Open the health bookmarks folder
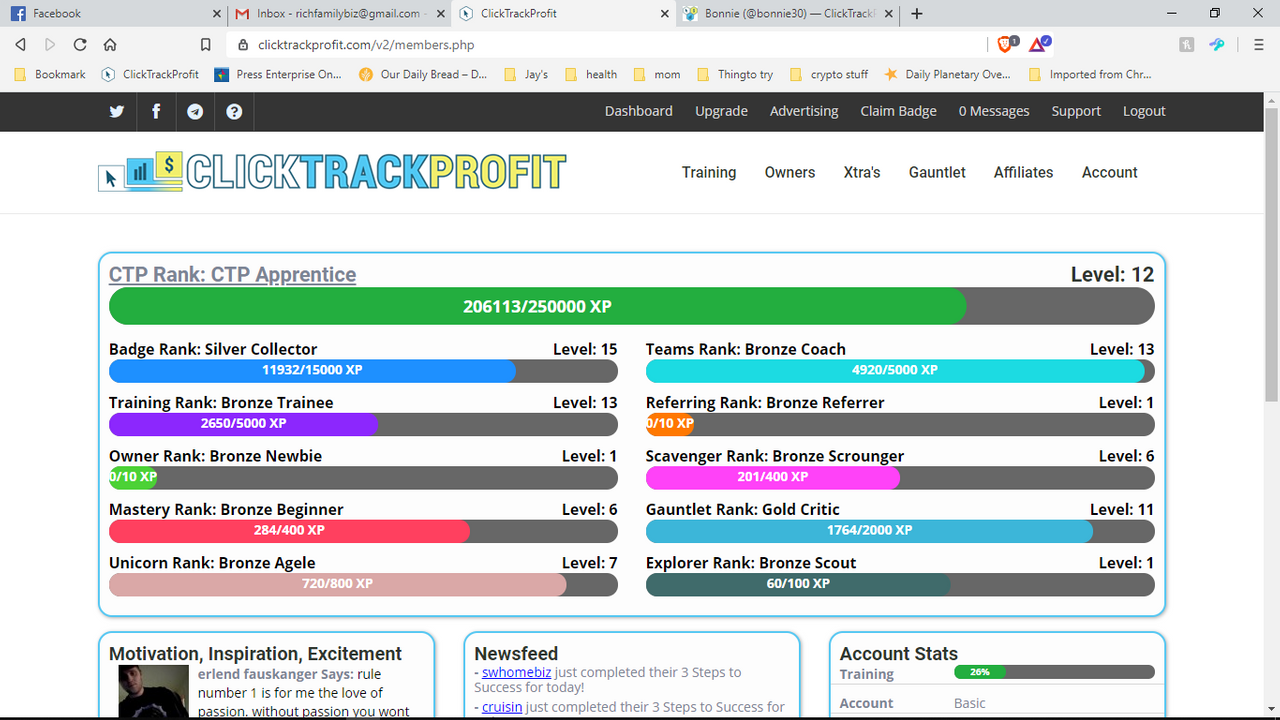 591,74
